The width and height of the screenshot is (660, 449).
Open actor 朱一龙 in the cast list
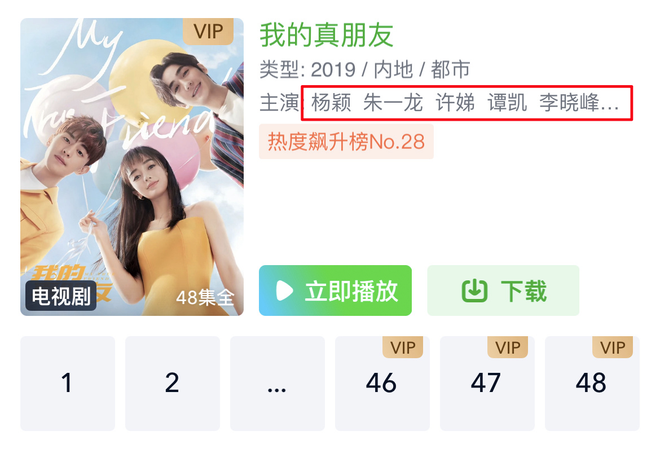pos(393,103)
